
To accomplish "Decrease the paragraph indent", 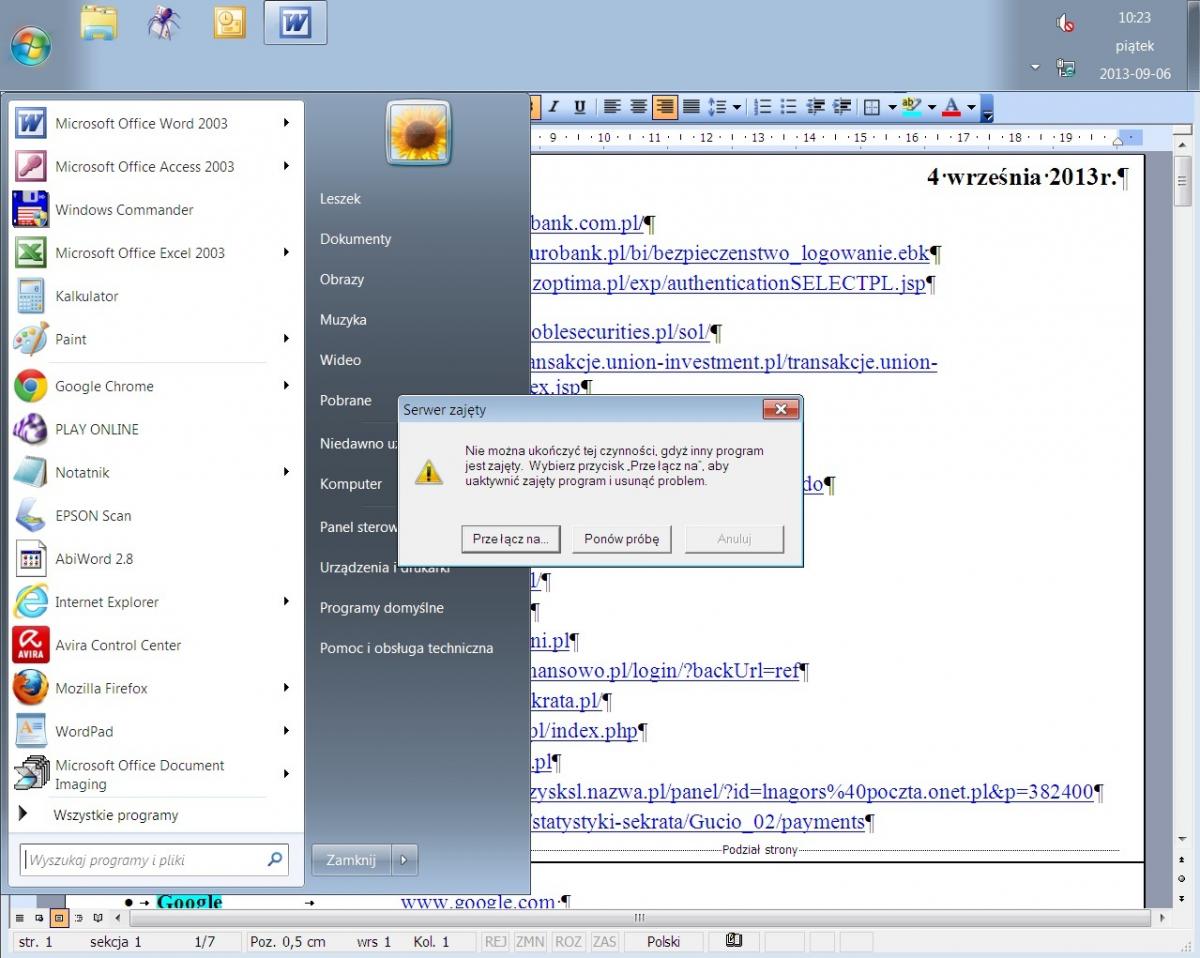I will point(815,106).
